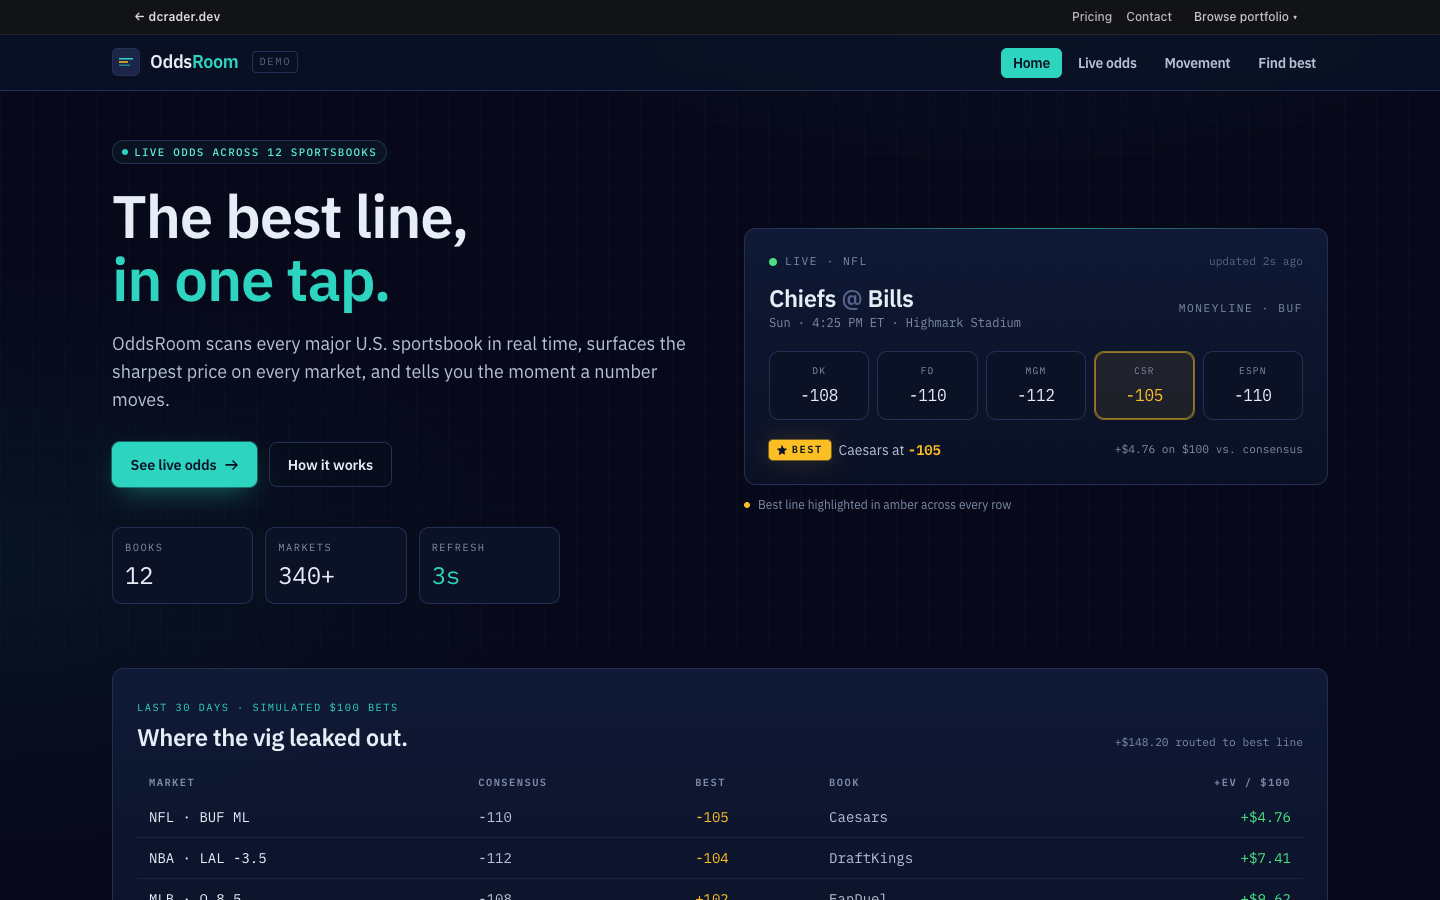Viewport: 1440px width, 900px height.
Task: Click 'Caesars at -105' text
Action: click(889, 451)
